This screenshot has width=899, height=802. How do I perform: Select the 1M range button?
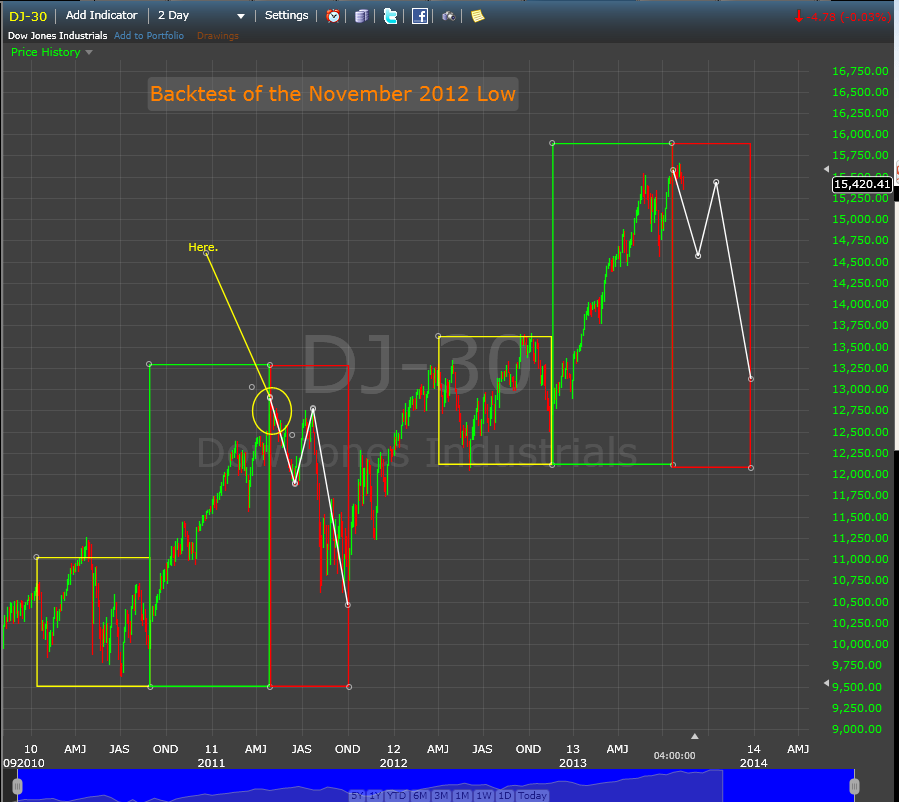[462, 796]
